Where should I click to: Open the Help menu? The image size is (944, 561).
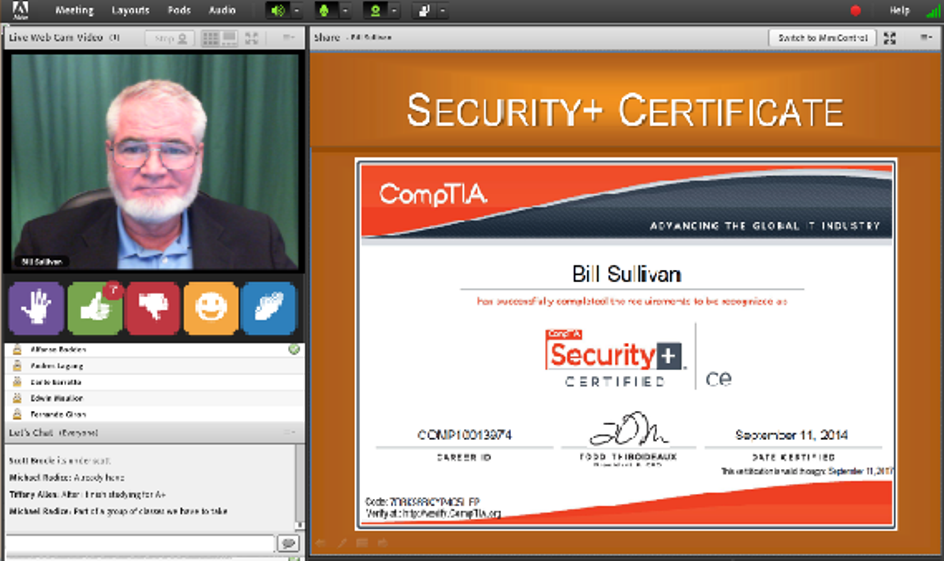[x=899, y=10]
